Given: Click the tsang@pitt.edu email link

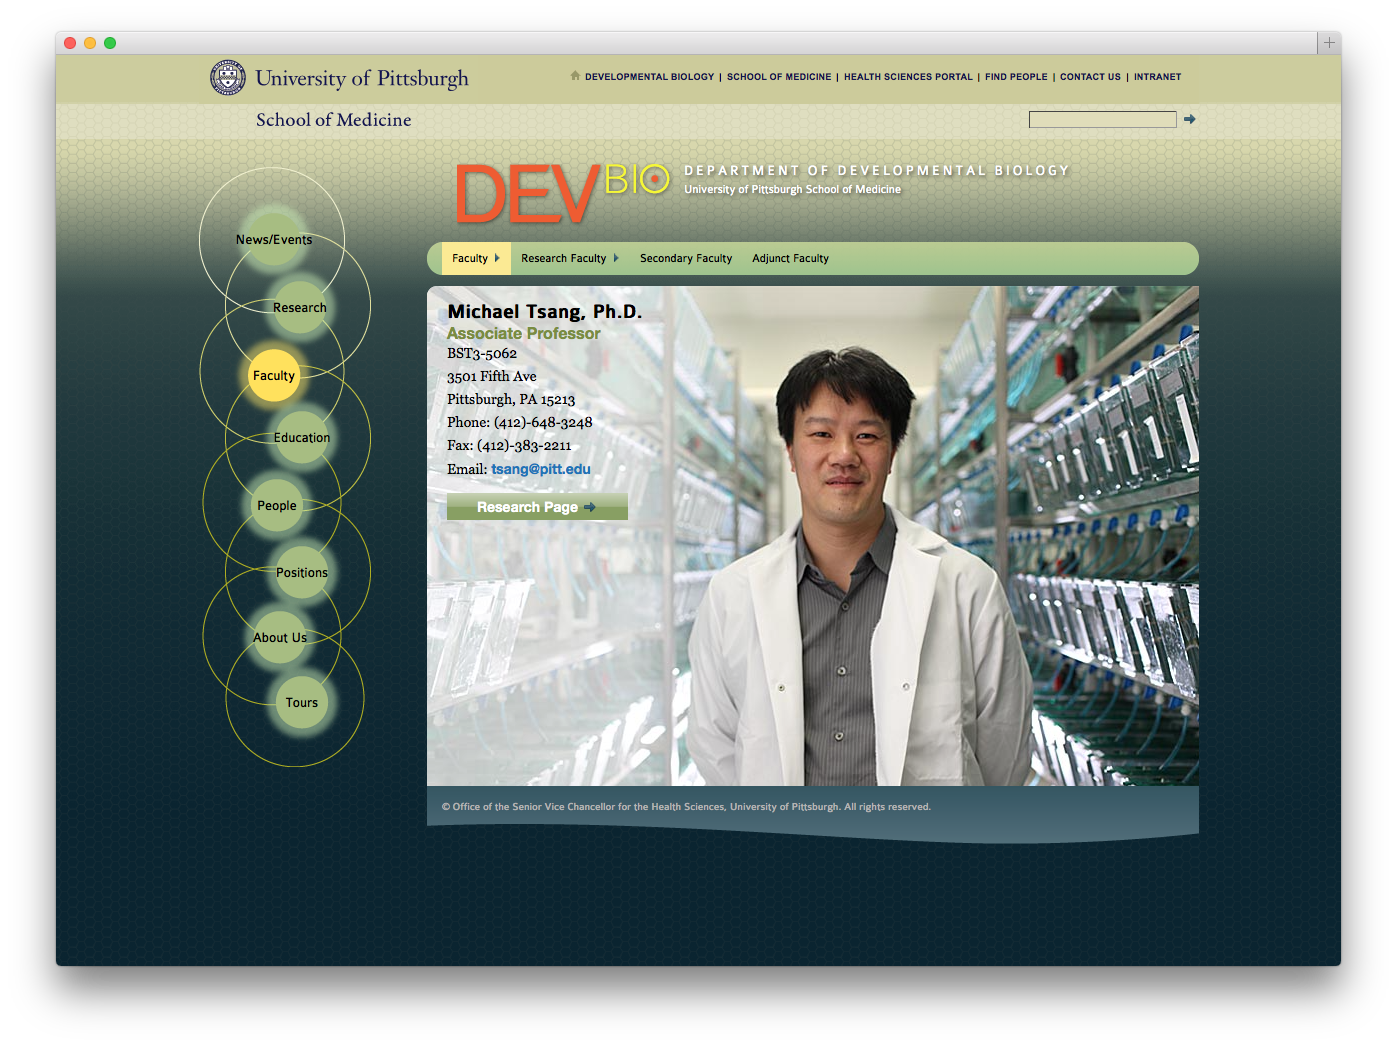Looking at the screenshot, I should click(x=541, y=469).
